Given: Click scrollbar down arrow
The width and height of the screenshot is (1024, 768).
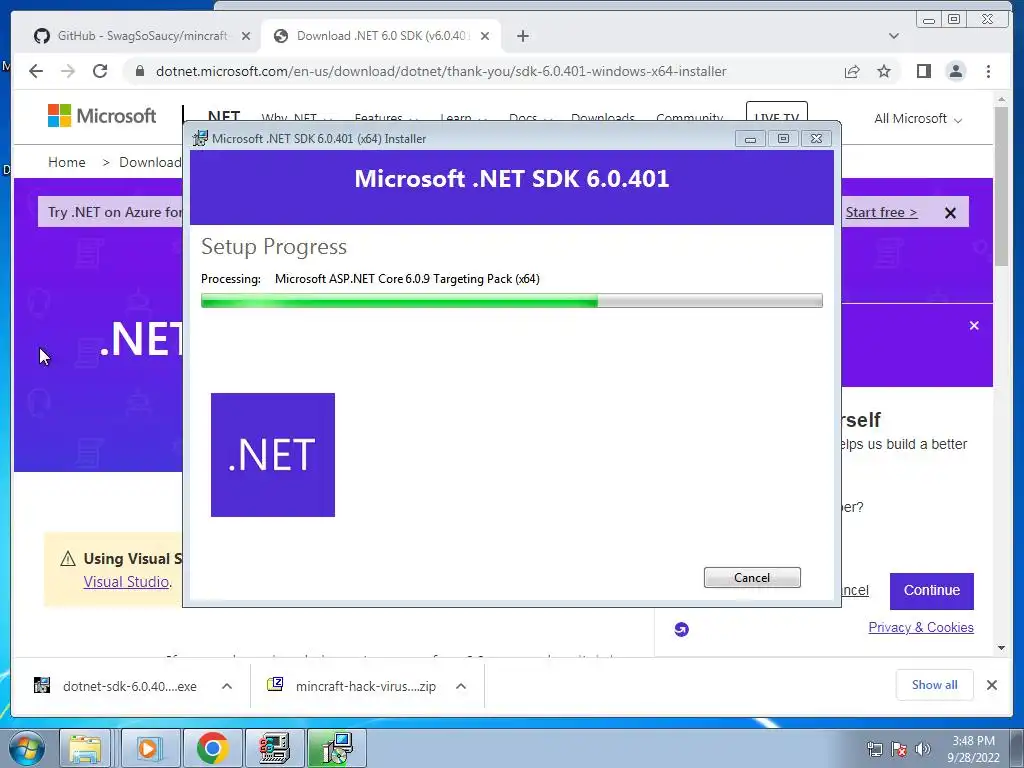Looking at the screenshot, I should point(1001,648).
